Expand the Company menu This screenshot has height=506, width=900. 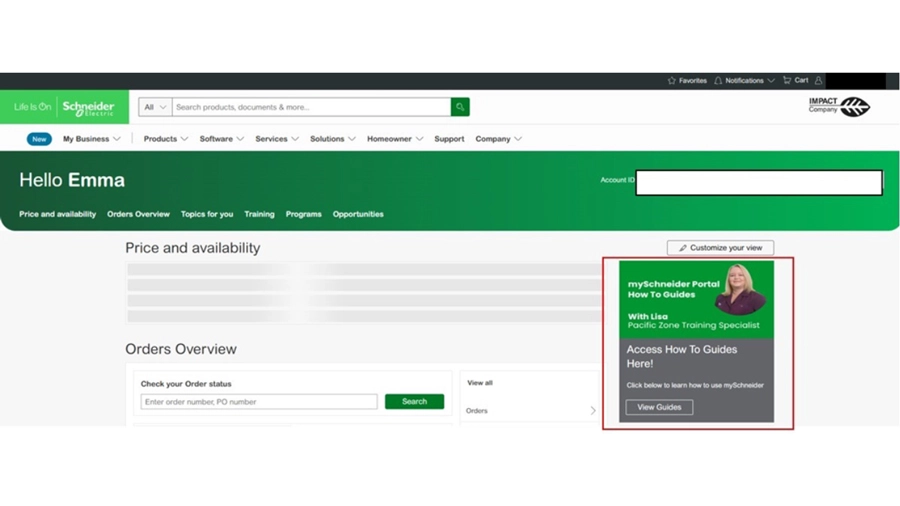(x=498, y=139)
